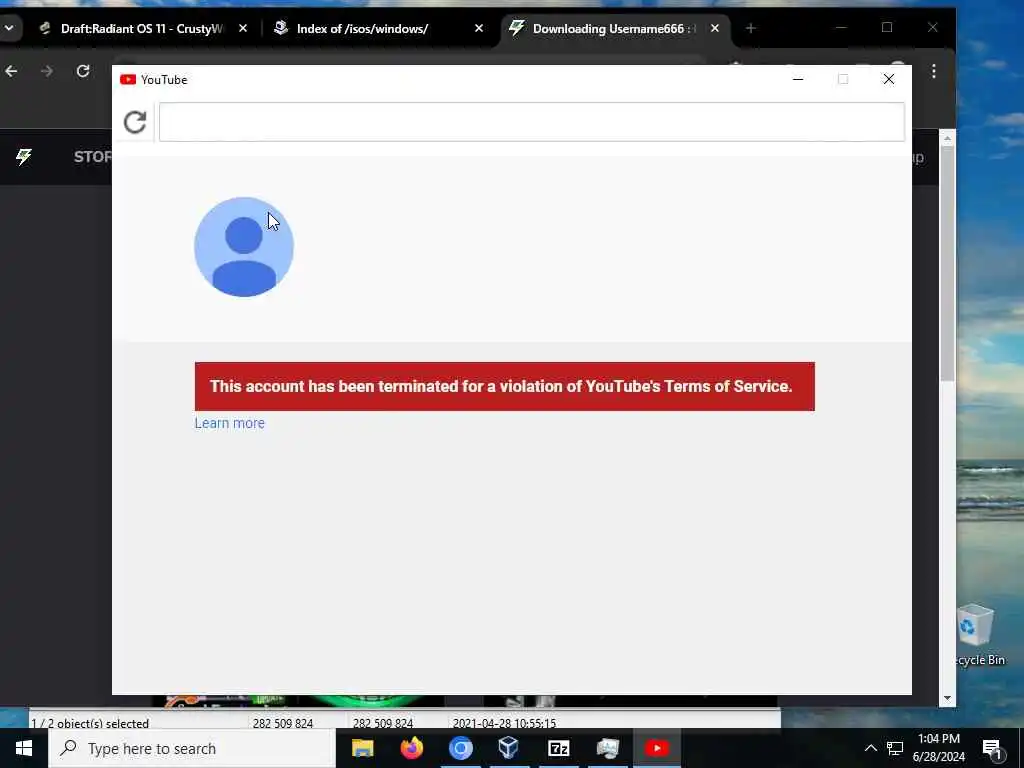
Task: Maximize the browser window
Action: click(x=887, y=28)
